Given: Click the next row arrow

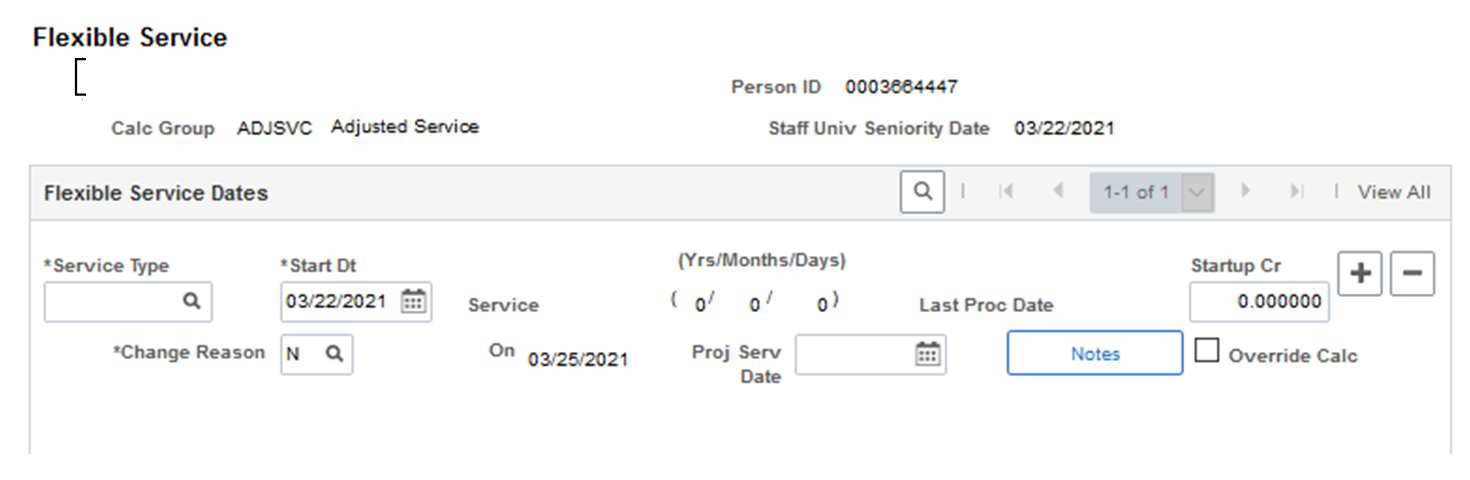Looking at the screenshot, I should 1246,191.
